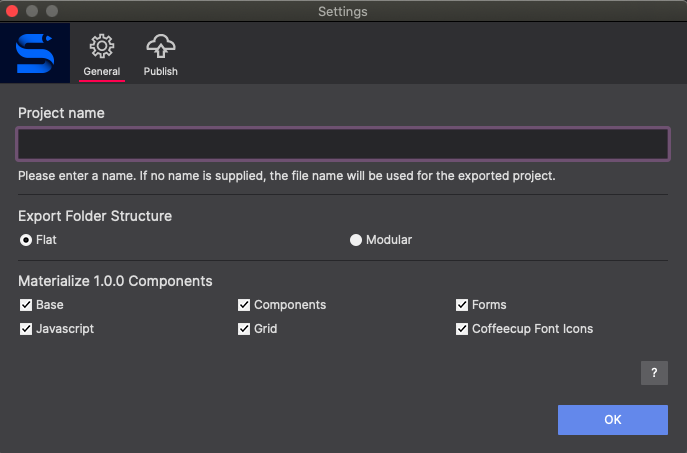
Task: Uncheck the Base component checkbox
Action: click(x=26, y=305)
